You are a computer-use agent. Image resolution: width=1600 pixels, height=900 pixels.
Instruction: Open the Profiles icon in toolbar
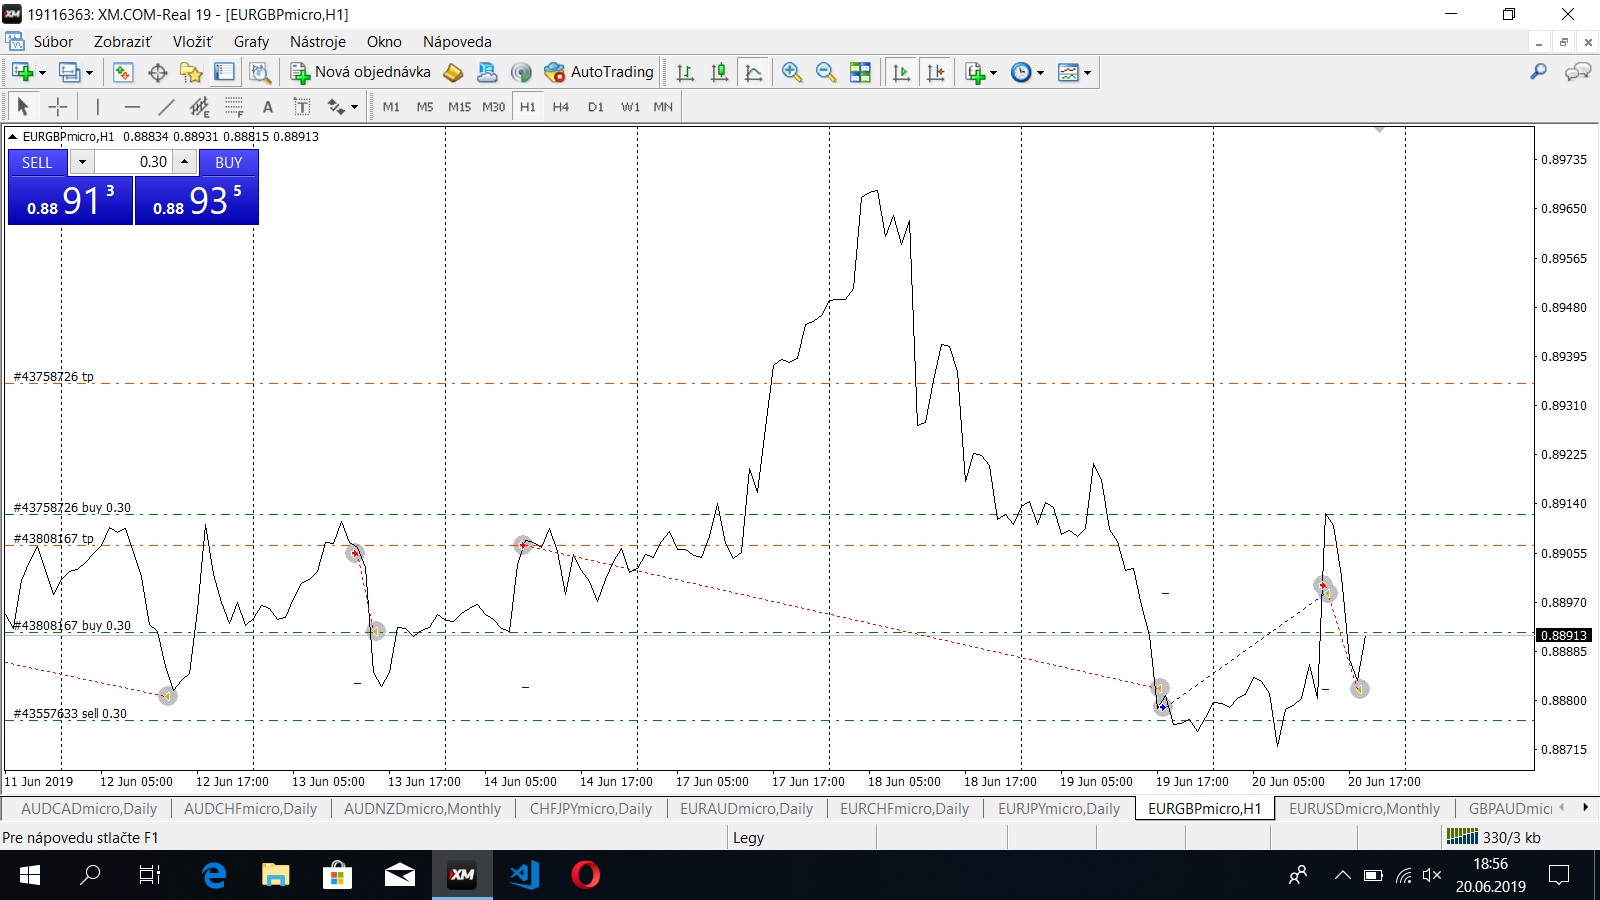[x=69, y=72]
